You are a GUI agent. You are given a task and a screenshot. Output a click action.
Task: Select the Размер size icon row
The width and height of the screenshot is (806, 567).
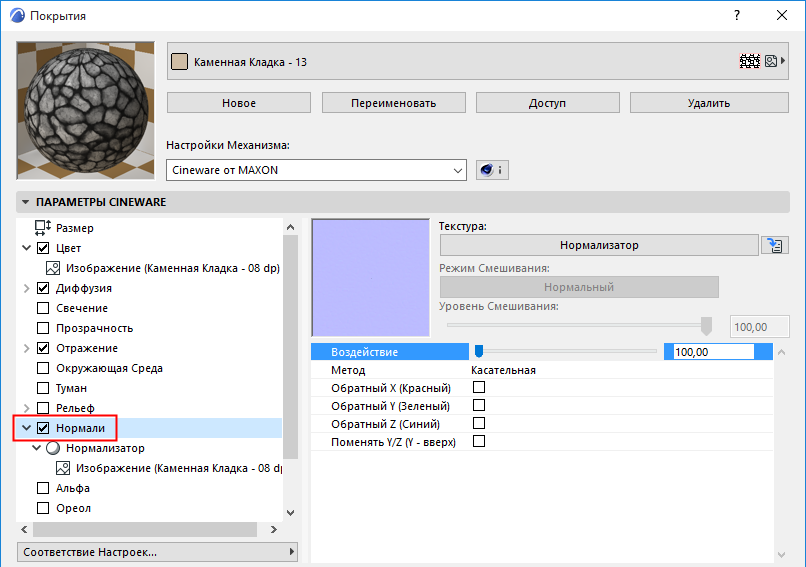click(43, 228)
